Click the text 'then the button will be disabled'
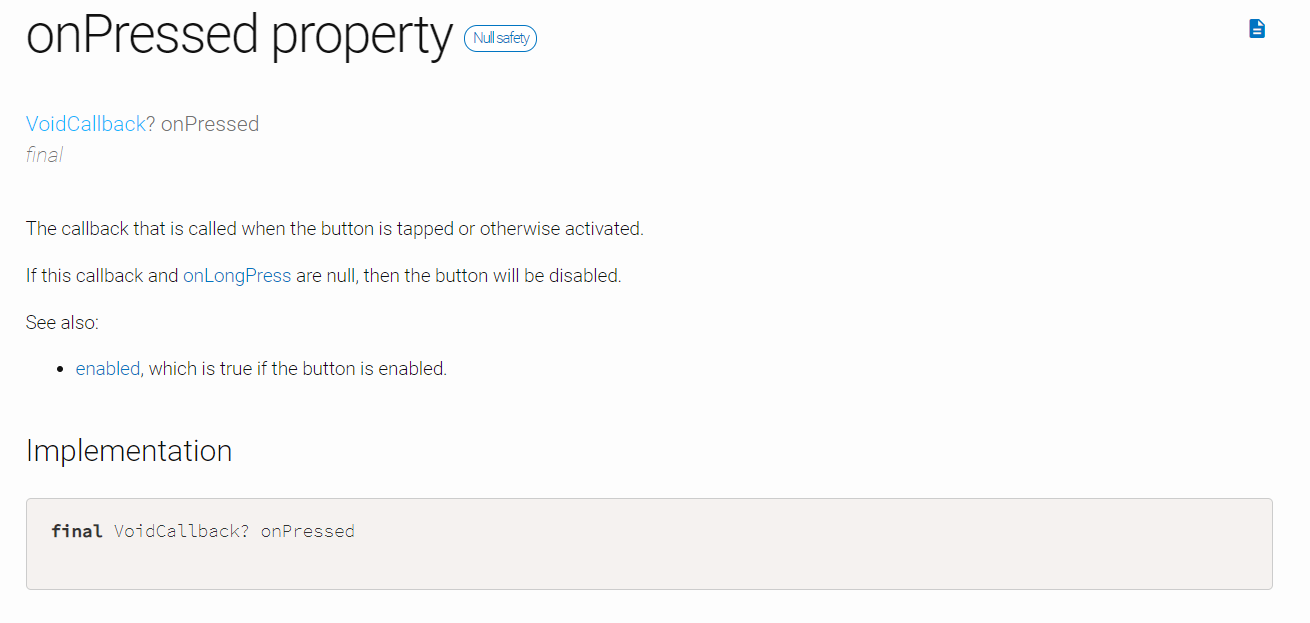Viewport: 1310px width, 623px height. click(492, 275)
